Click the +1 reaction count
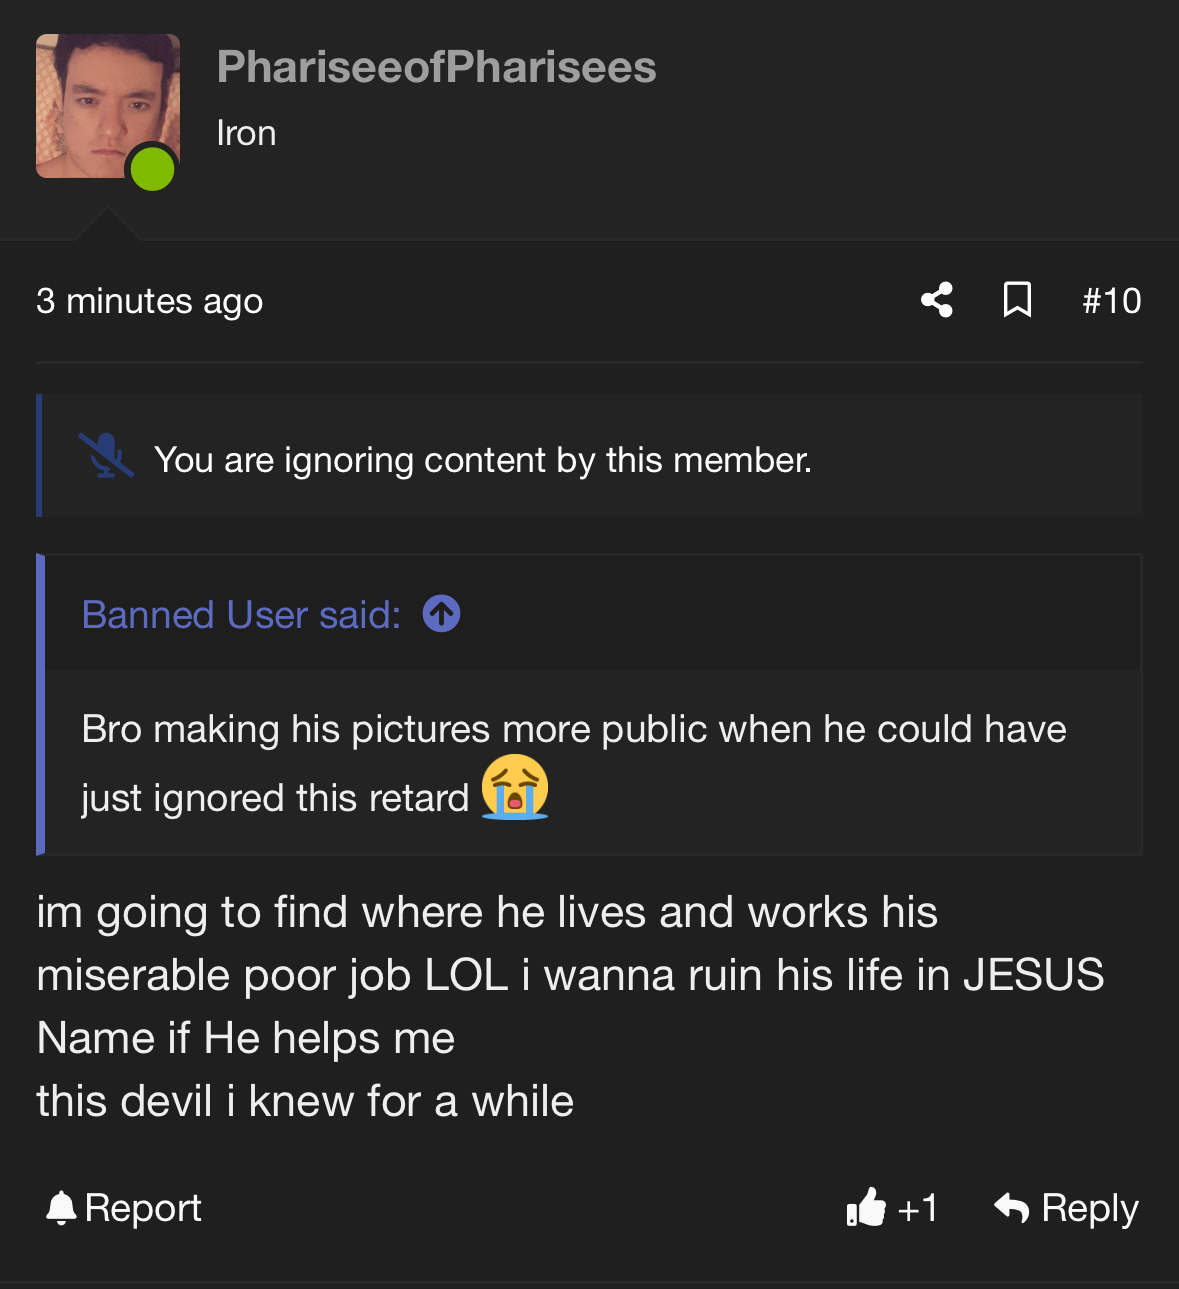Image resolution: width=1179 pixels, height=1289 pixels. coord(917,1208)
